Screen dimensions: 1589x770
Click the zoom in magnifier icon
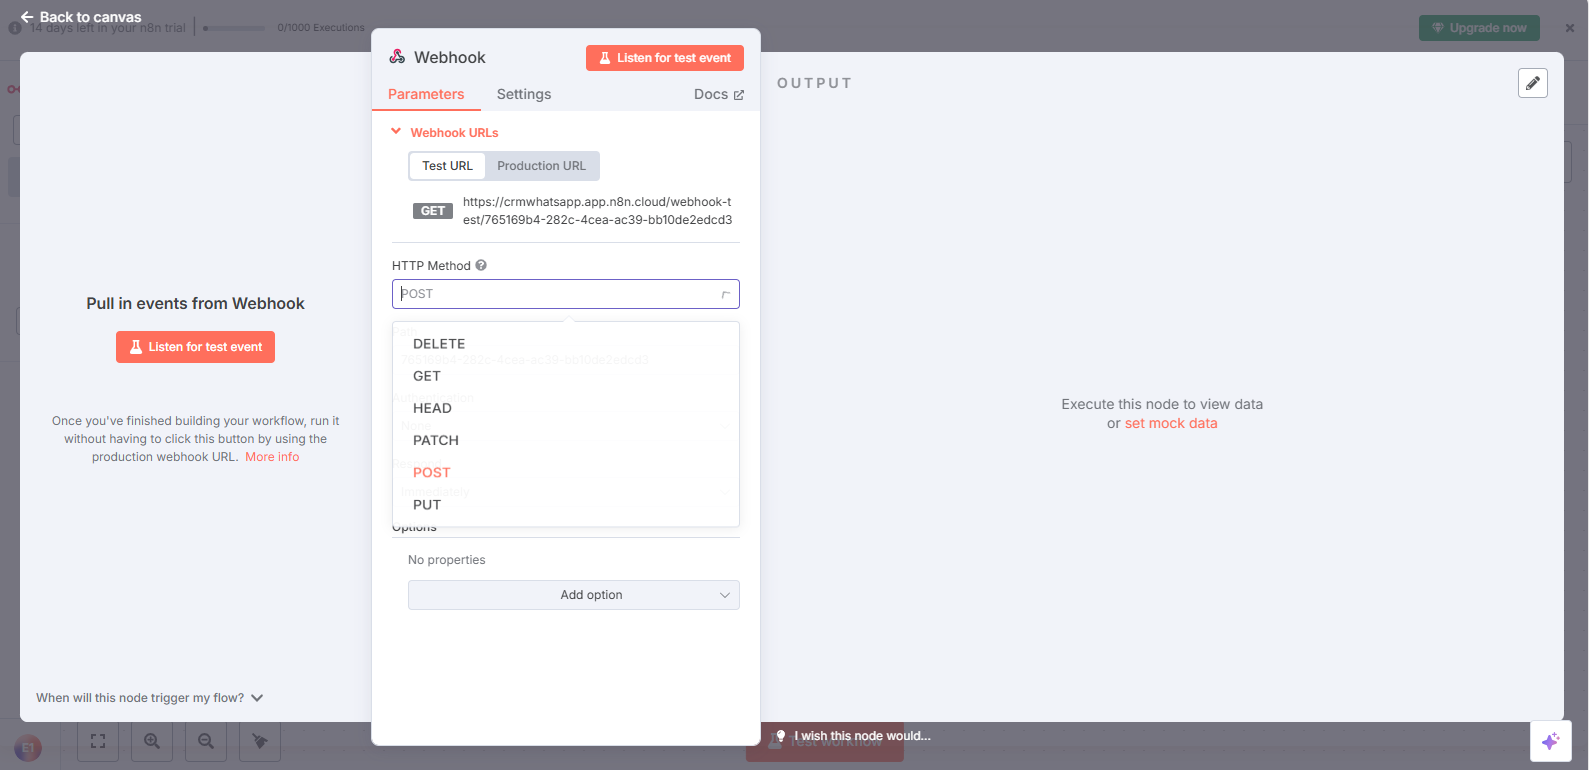(152, 741)
